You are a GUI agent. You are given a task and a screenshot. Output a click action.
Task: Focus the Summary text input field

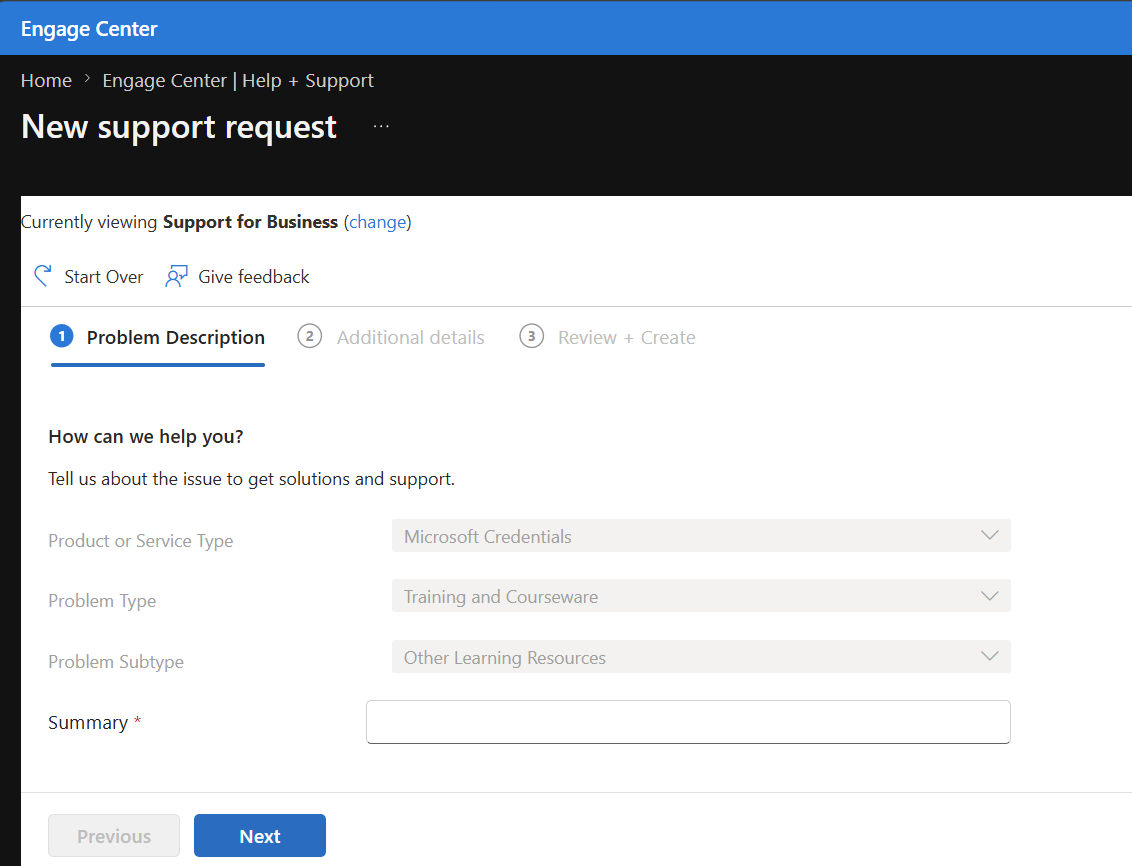[x=688, y=722]
